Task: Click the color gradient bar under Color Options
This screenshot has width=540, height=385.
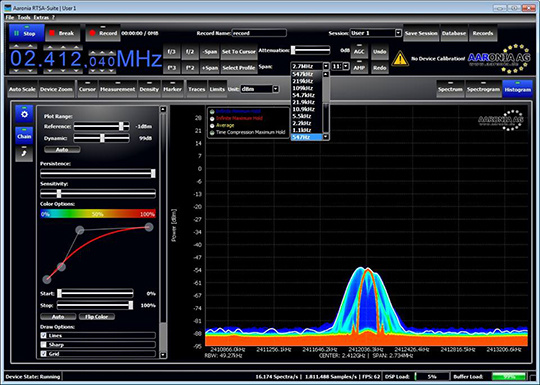Action: pos(98,214)
